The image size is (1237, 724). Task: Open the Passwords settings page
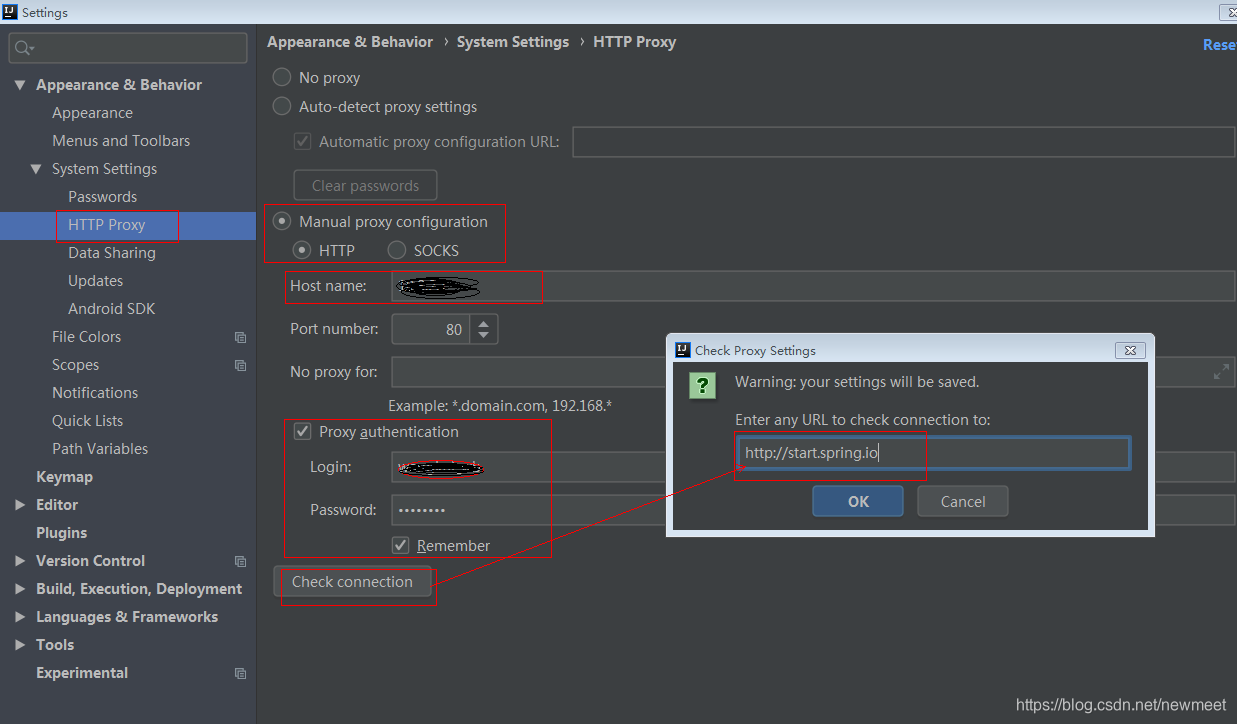[102, 197]
